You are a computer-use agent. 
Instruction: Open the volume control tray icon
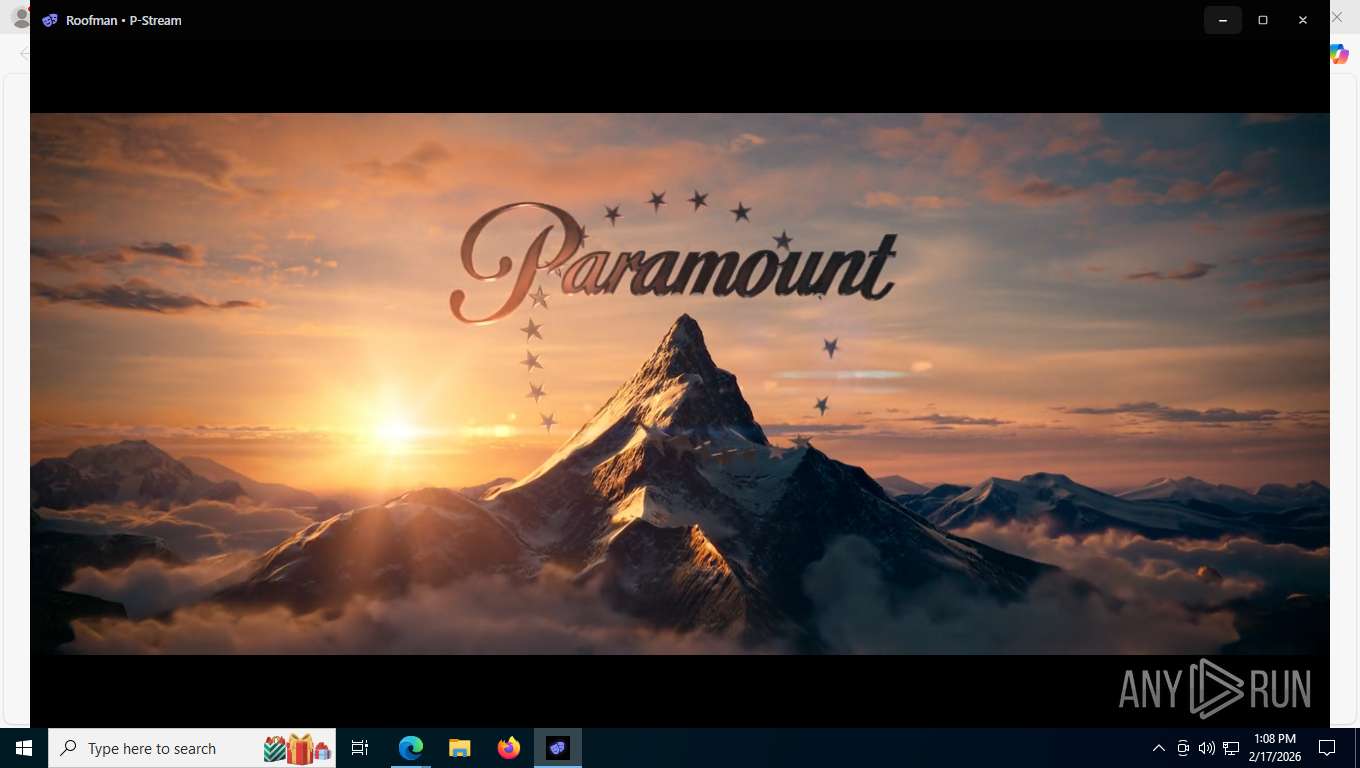click(1207, 748)
